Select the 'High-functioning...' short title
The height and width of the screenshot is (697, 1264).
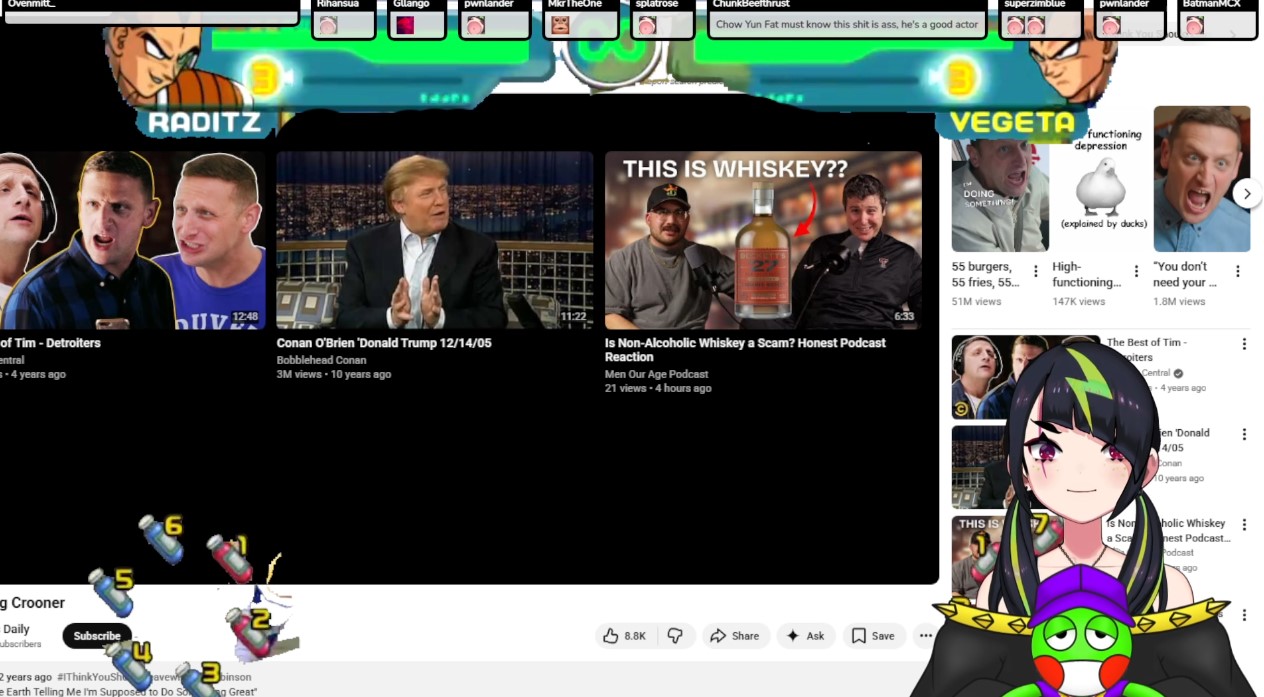pyautogui.click(x=1086, y=274)
